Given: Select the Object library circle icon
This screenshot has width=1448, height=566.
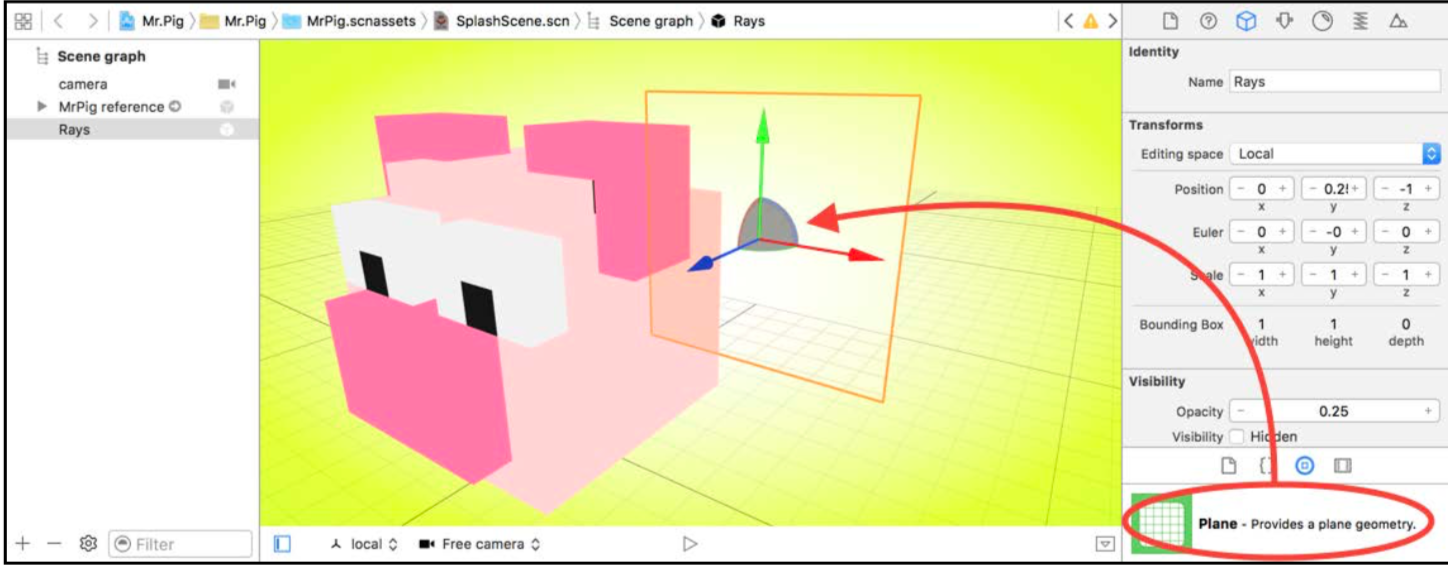Looking at the screenshot, I should [x=1304, y=465].
